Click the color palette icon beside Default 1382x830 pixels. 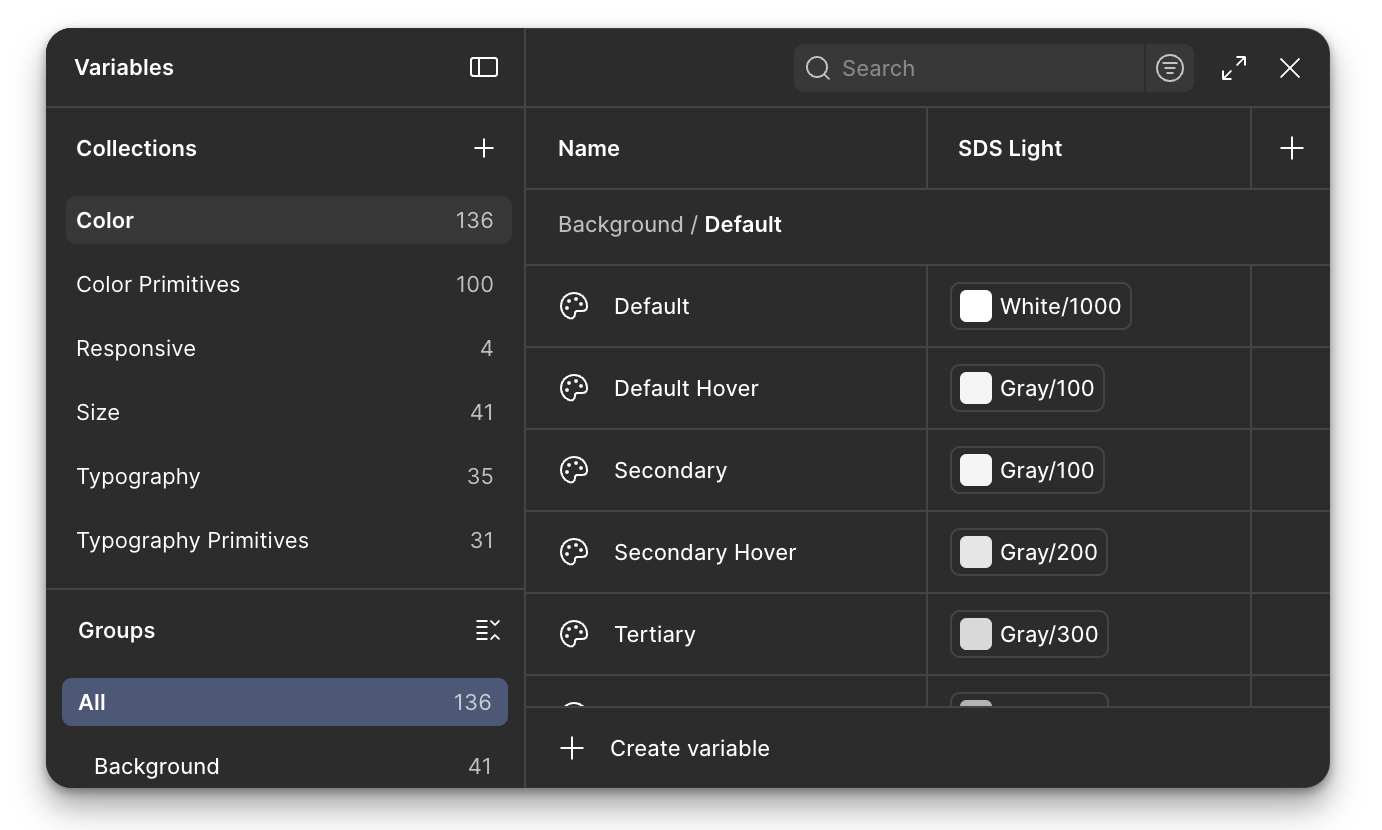574,306
